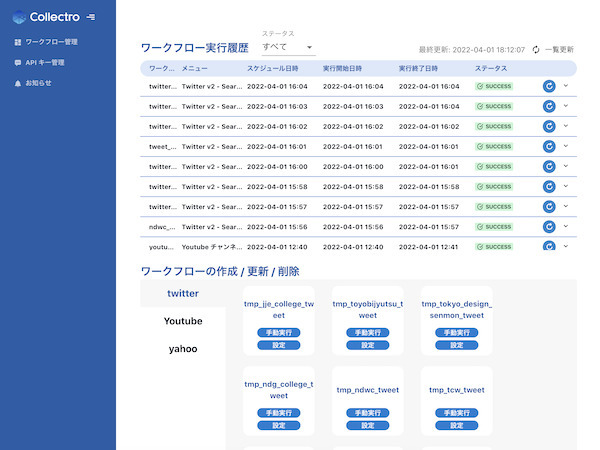The height and width of the screenshot is (450, 600).
Task: Click rerun icon on the 16:02 row
Action: (x=549, y=126)
